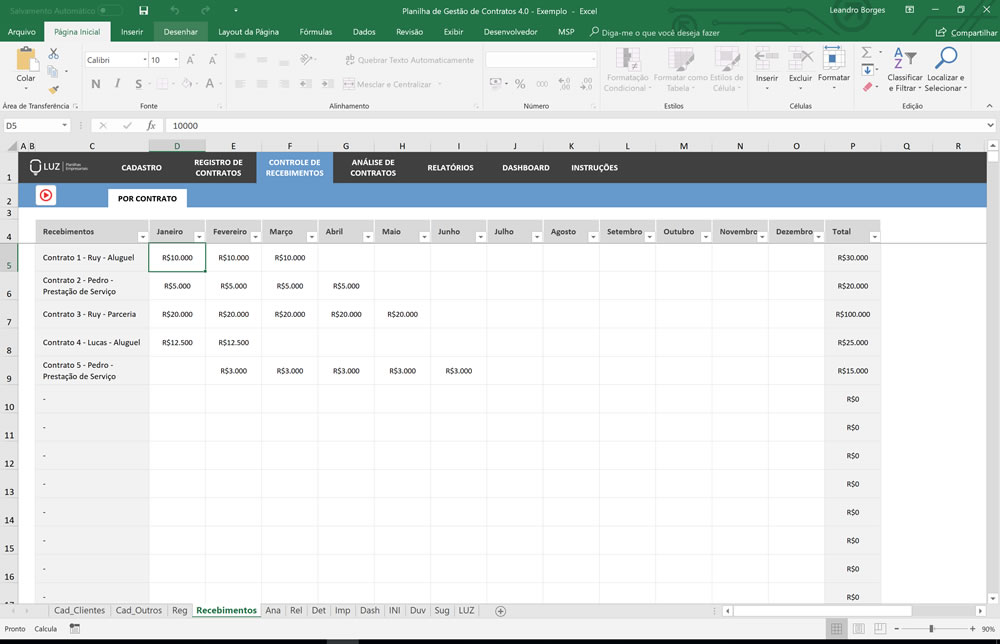Switch to Page Layout view icon
The height and width of the screenshot is (644, 1000).
pyautogui.click(x=859, y=629)
